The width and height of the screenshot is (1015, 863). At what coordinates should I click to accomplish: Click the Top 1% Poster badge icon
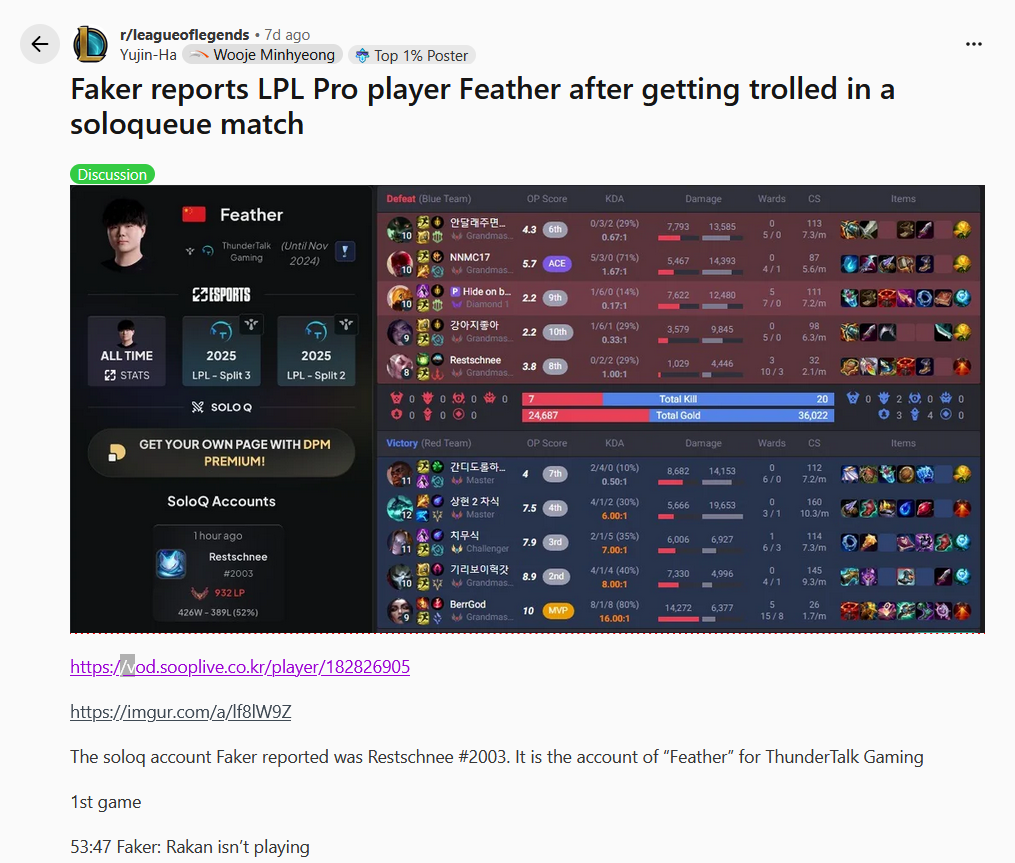(362, 56)
